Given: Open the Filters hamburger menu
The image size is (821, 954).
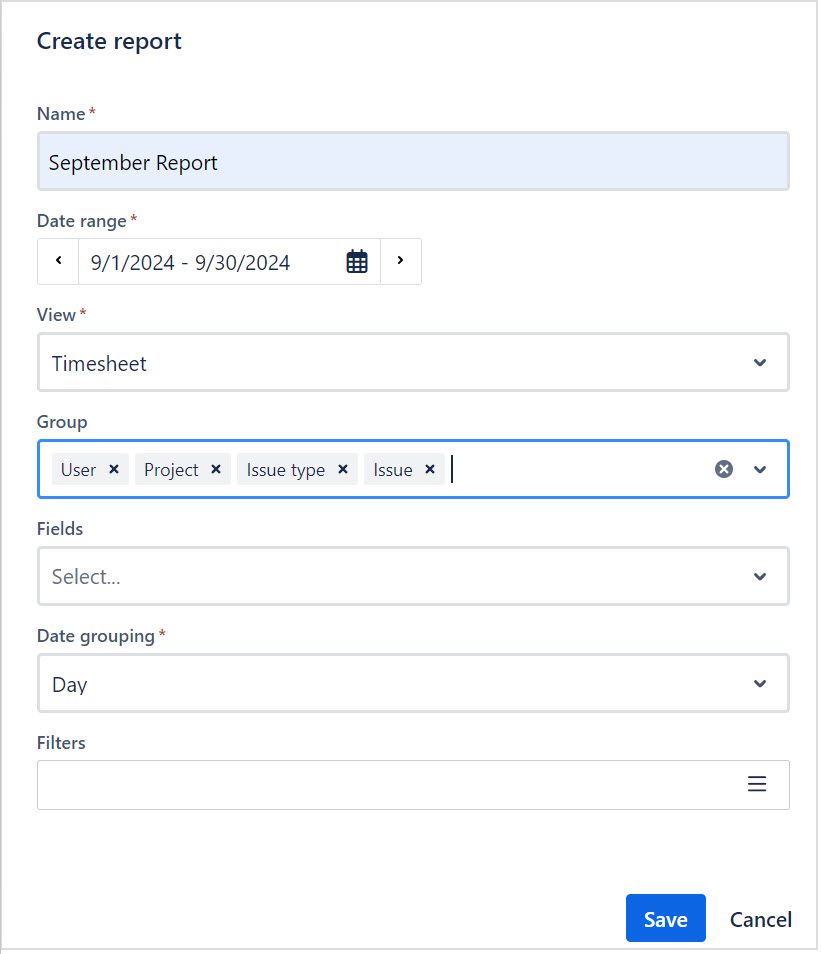Looking at the screenshot, I should point(758,784).
